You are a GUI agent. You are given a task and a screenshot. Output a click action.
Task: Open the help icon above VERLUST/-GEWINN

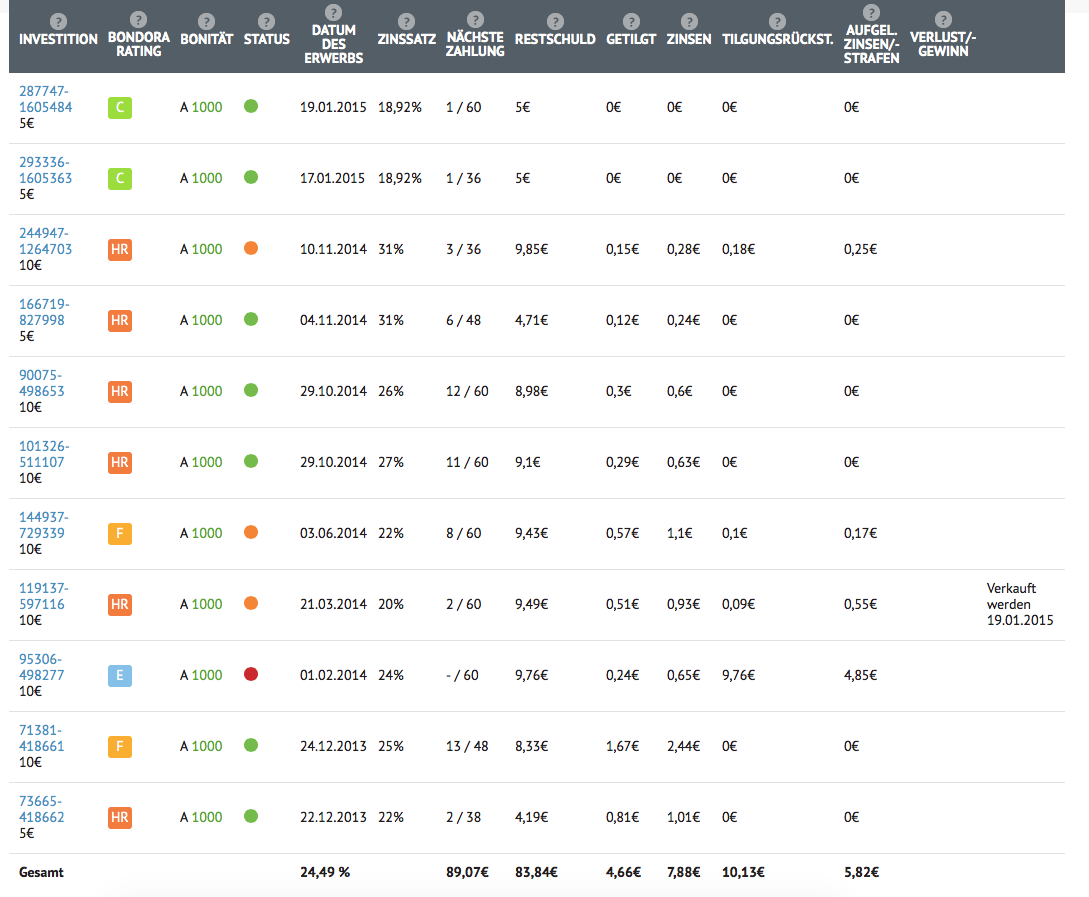pos(942,19)
